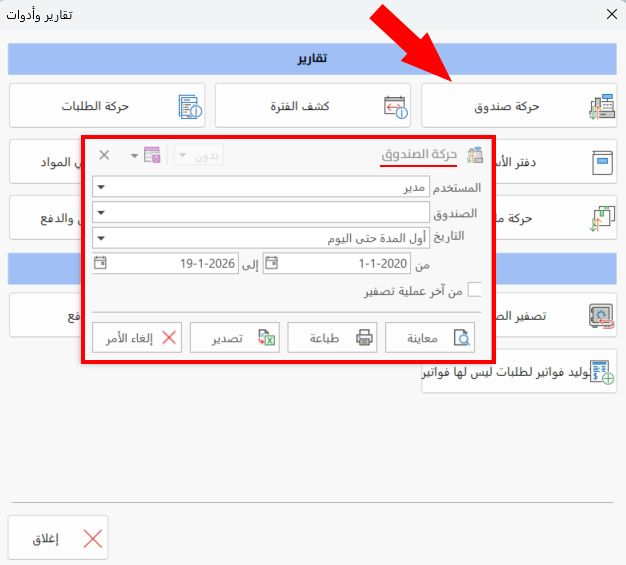Expand the arrow next to layout icon
Image resolution: width=626 pixels, height=565 pixels.
point(135,155)
